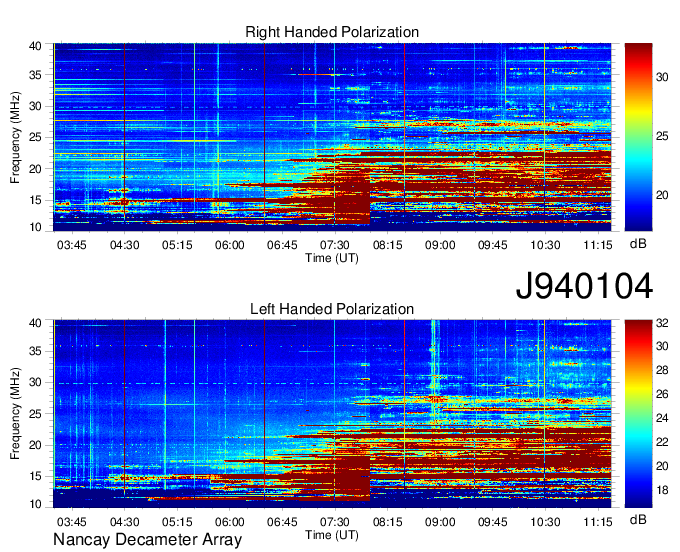Image resolution: width=680 pixels, height=552 pixels.
Task: Click the Left Handed Polarization title
Action: [332, 309]
